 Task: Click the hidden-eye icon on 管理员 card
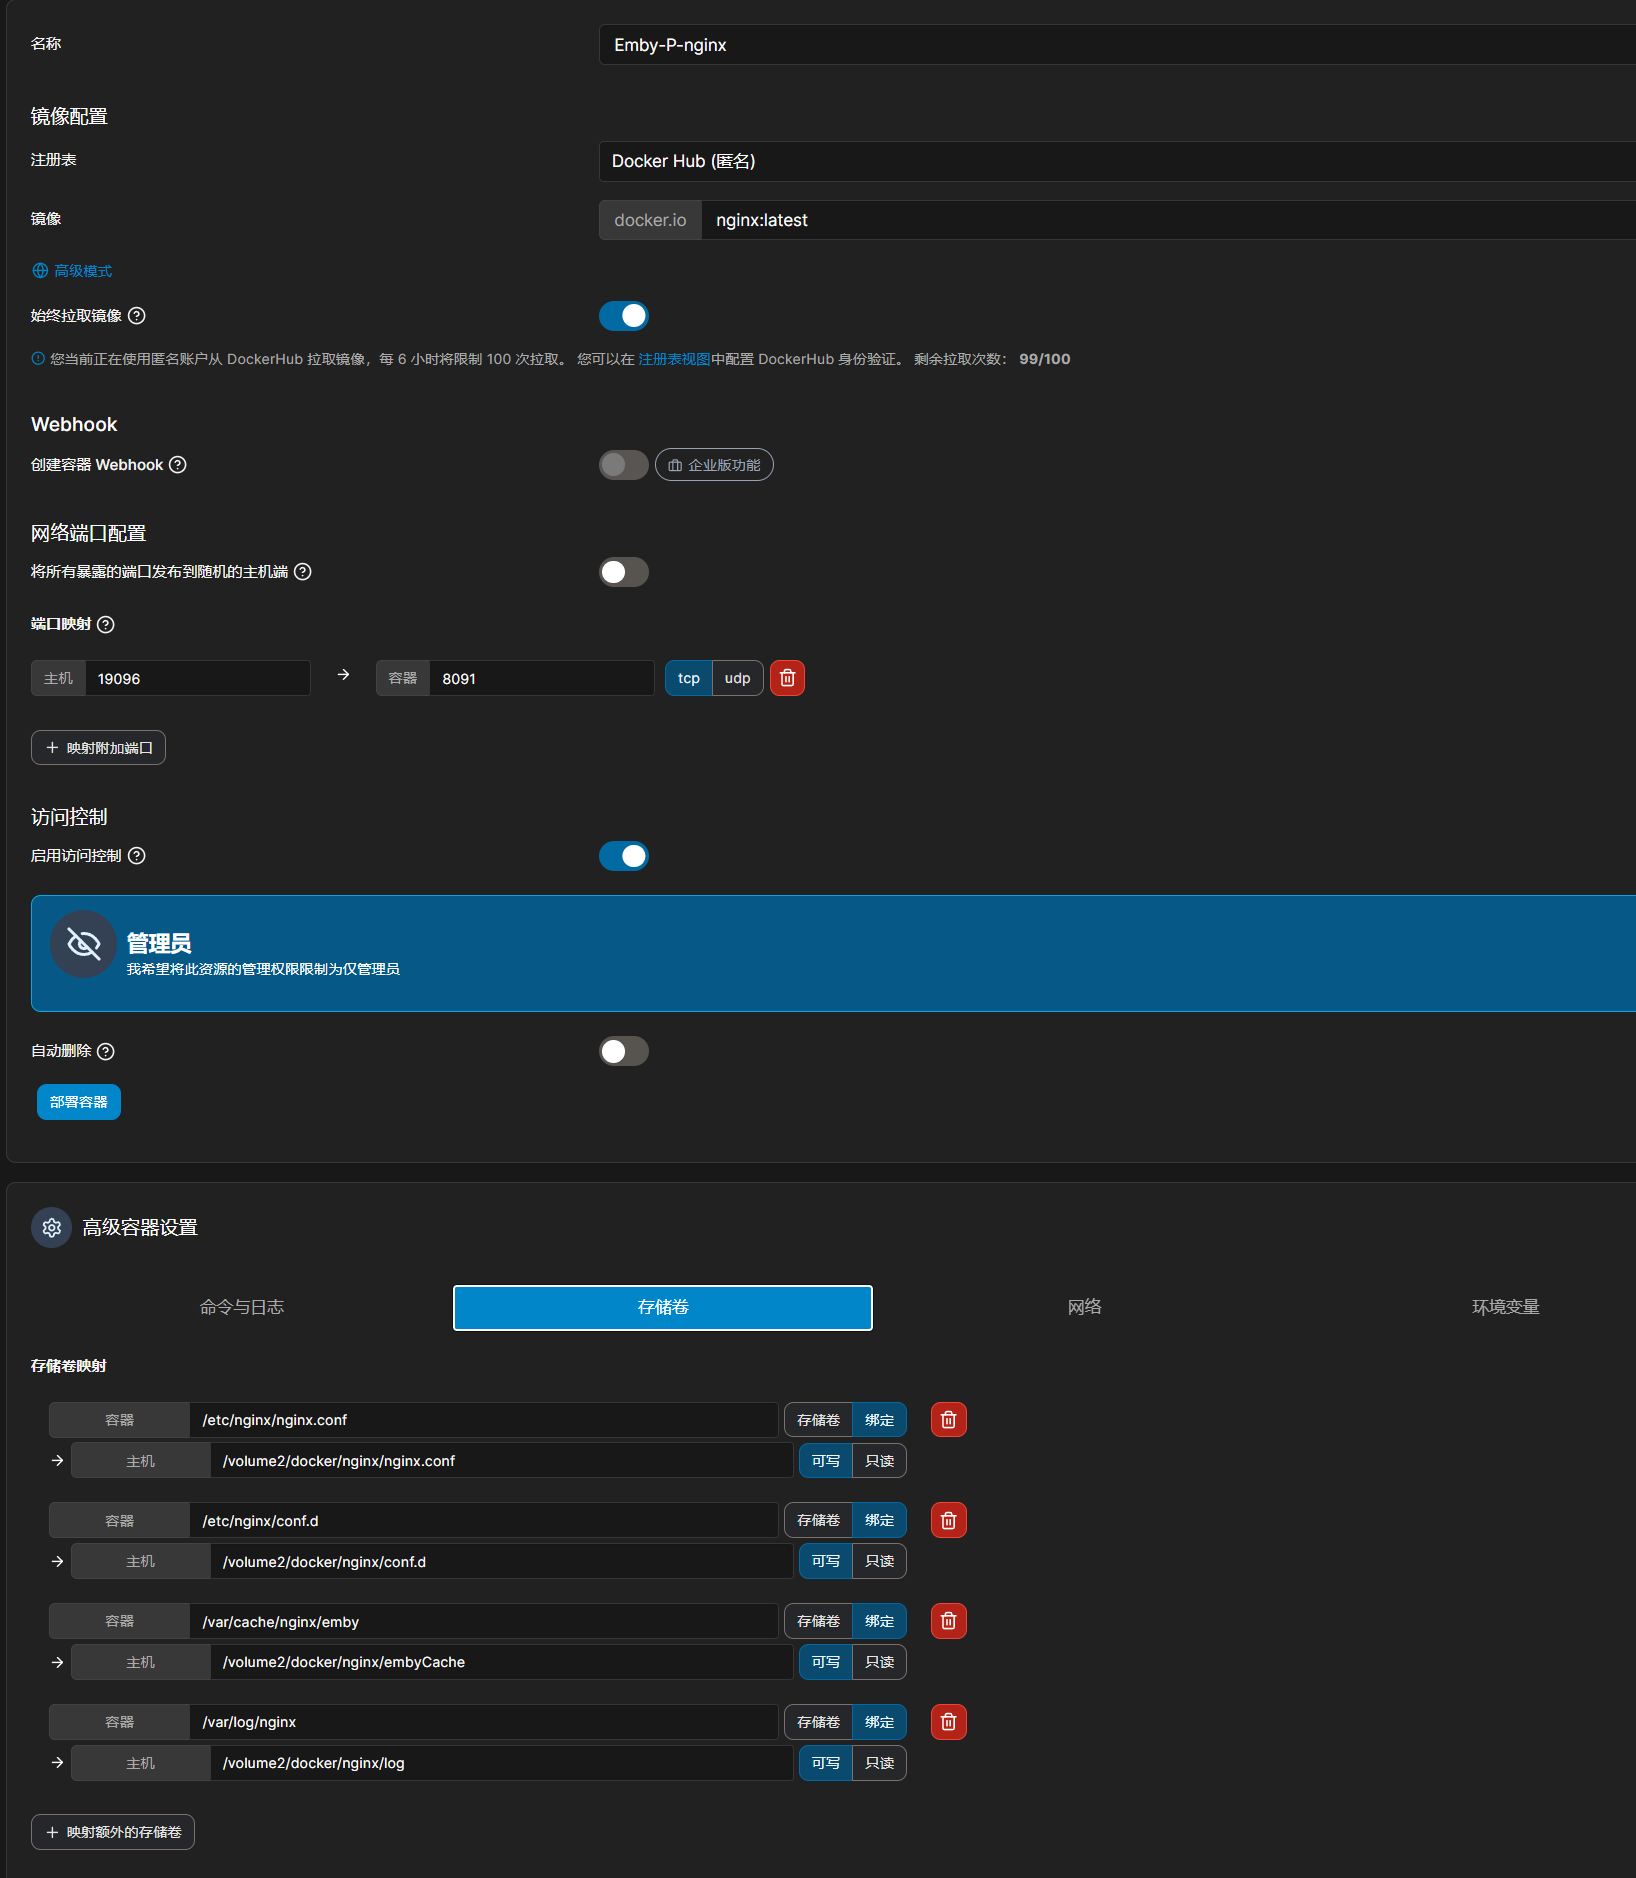tap(84, 944)
